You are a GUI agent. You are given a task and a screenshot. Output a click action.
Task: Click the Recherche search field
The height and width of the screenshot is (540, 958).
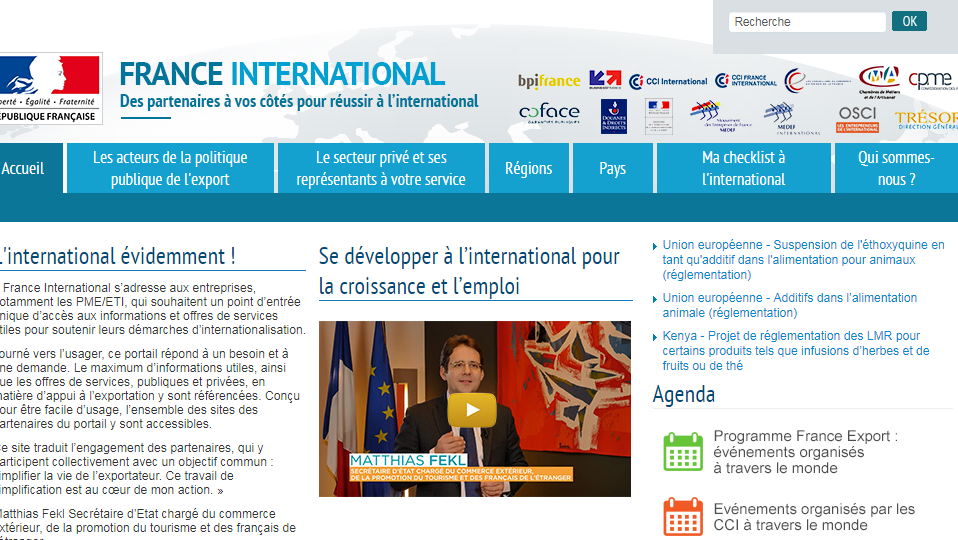click(806, 22)
